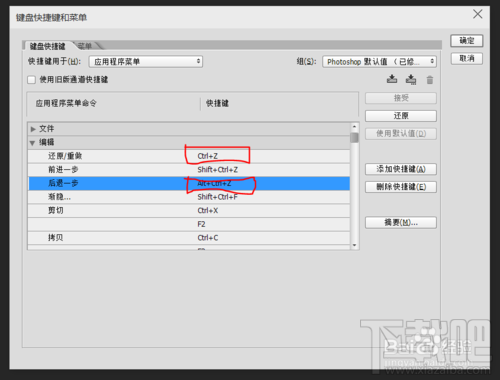Open the 组 Photoshop 默认值 dropdown
The width and height of the screenshot is (500, 380).
(379, 62)
